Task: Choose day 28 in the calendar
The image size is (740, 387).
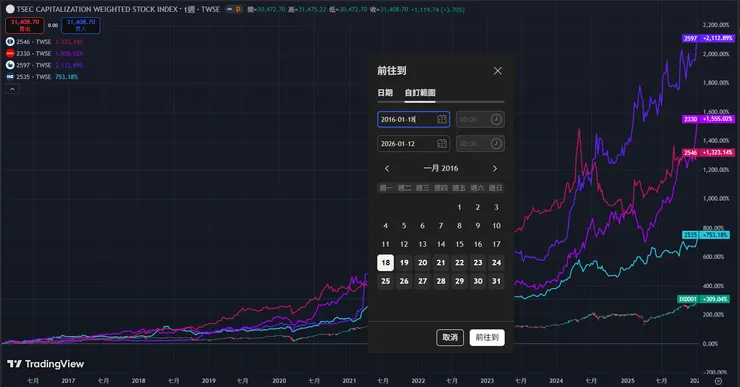Action: pyautogui.click(x=441, y=281)
